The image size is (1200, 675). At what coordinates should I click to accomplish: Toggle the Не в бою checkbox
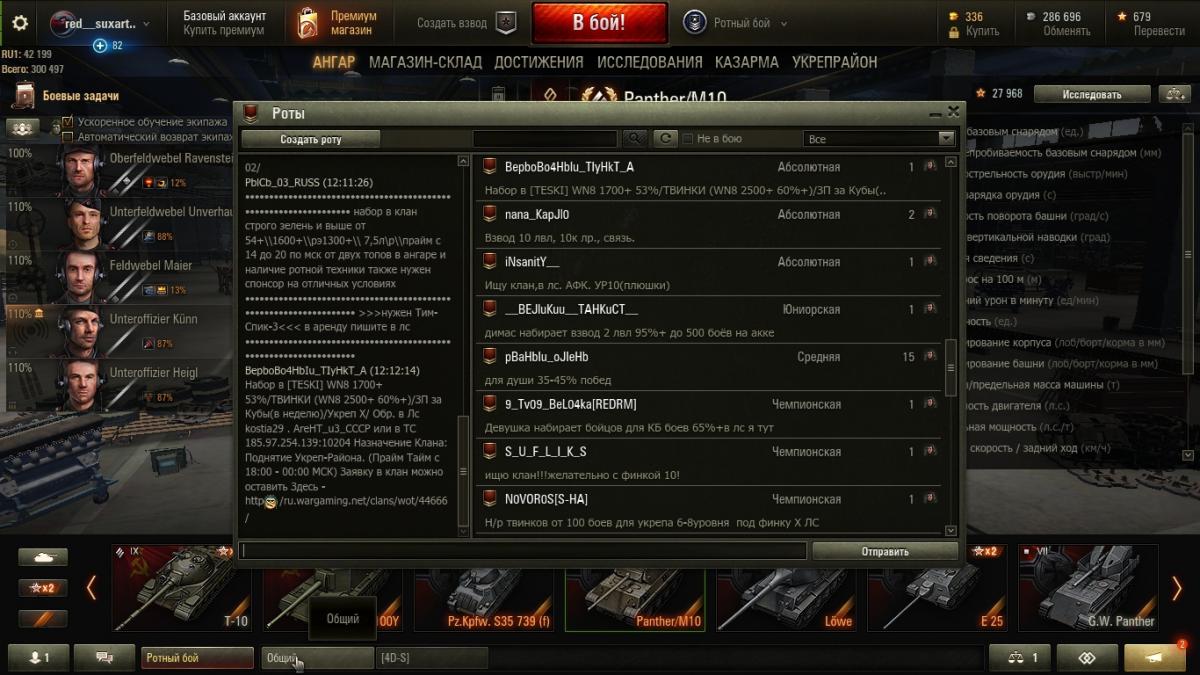(x=688, y=139)
